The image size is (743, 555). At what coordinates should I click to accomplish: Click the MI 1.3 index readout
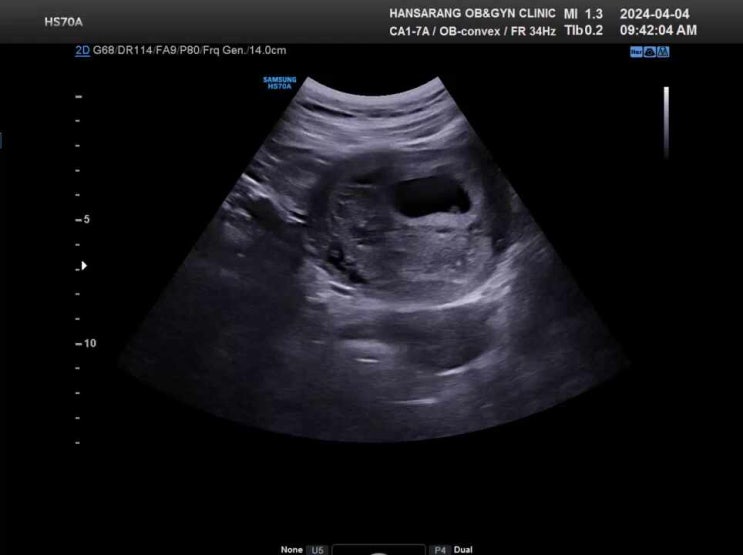[x=583, y=14]
